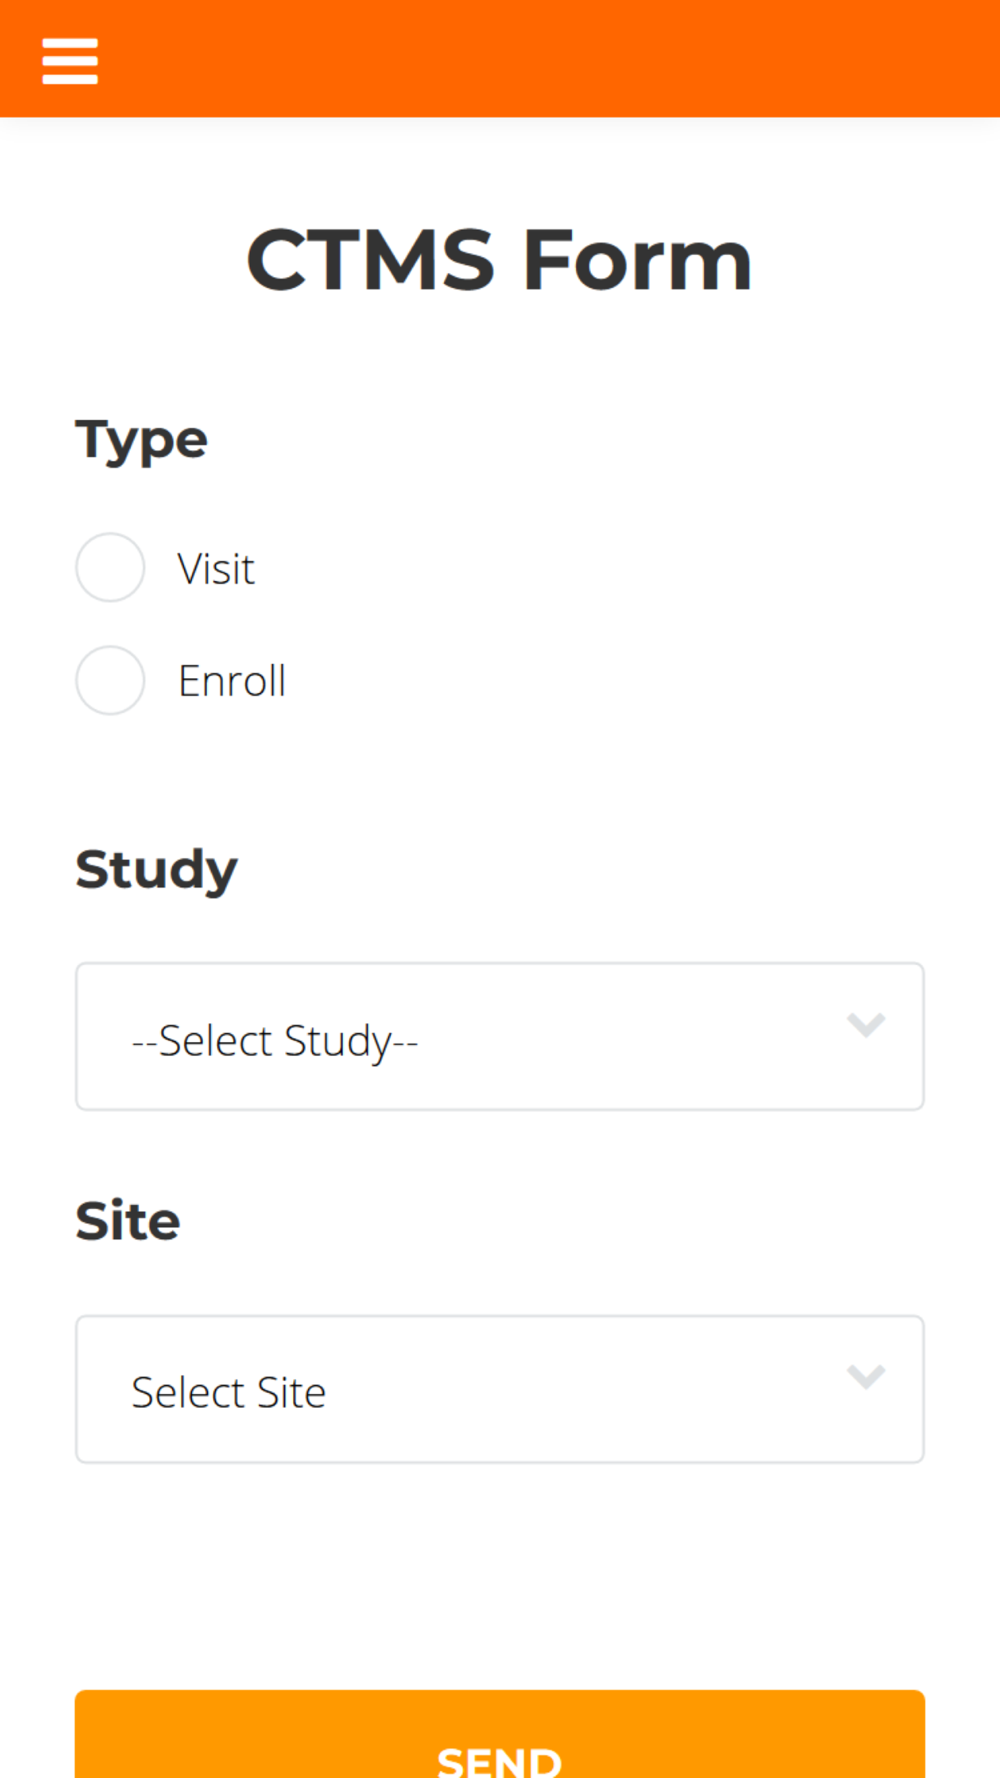The height and width of the screenshot is (1778, 1000).
Task: Click empty space below the Site dropdown
Action: click(x=500, y=1575)
